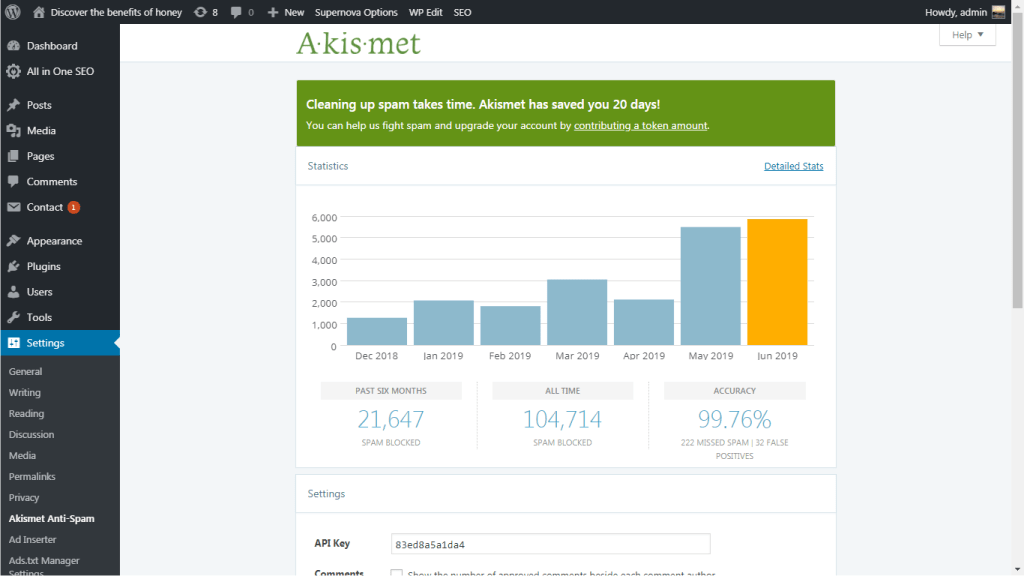Image resolution: width=1024 pixels, height=576 pixels.
Task: Open the New content menu
Action: click(x=285, y=12)
